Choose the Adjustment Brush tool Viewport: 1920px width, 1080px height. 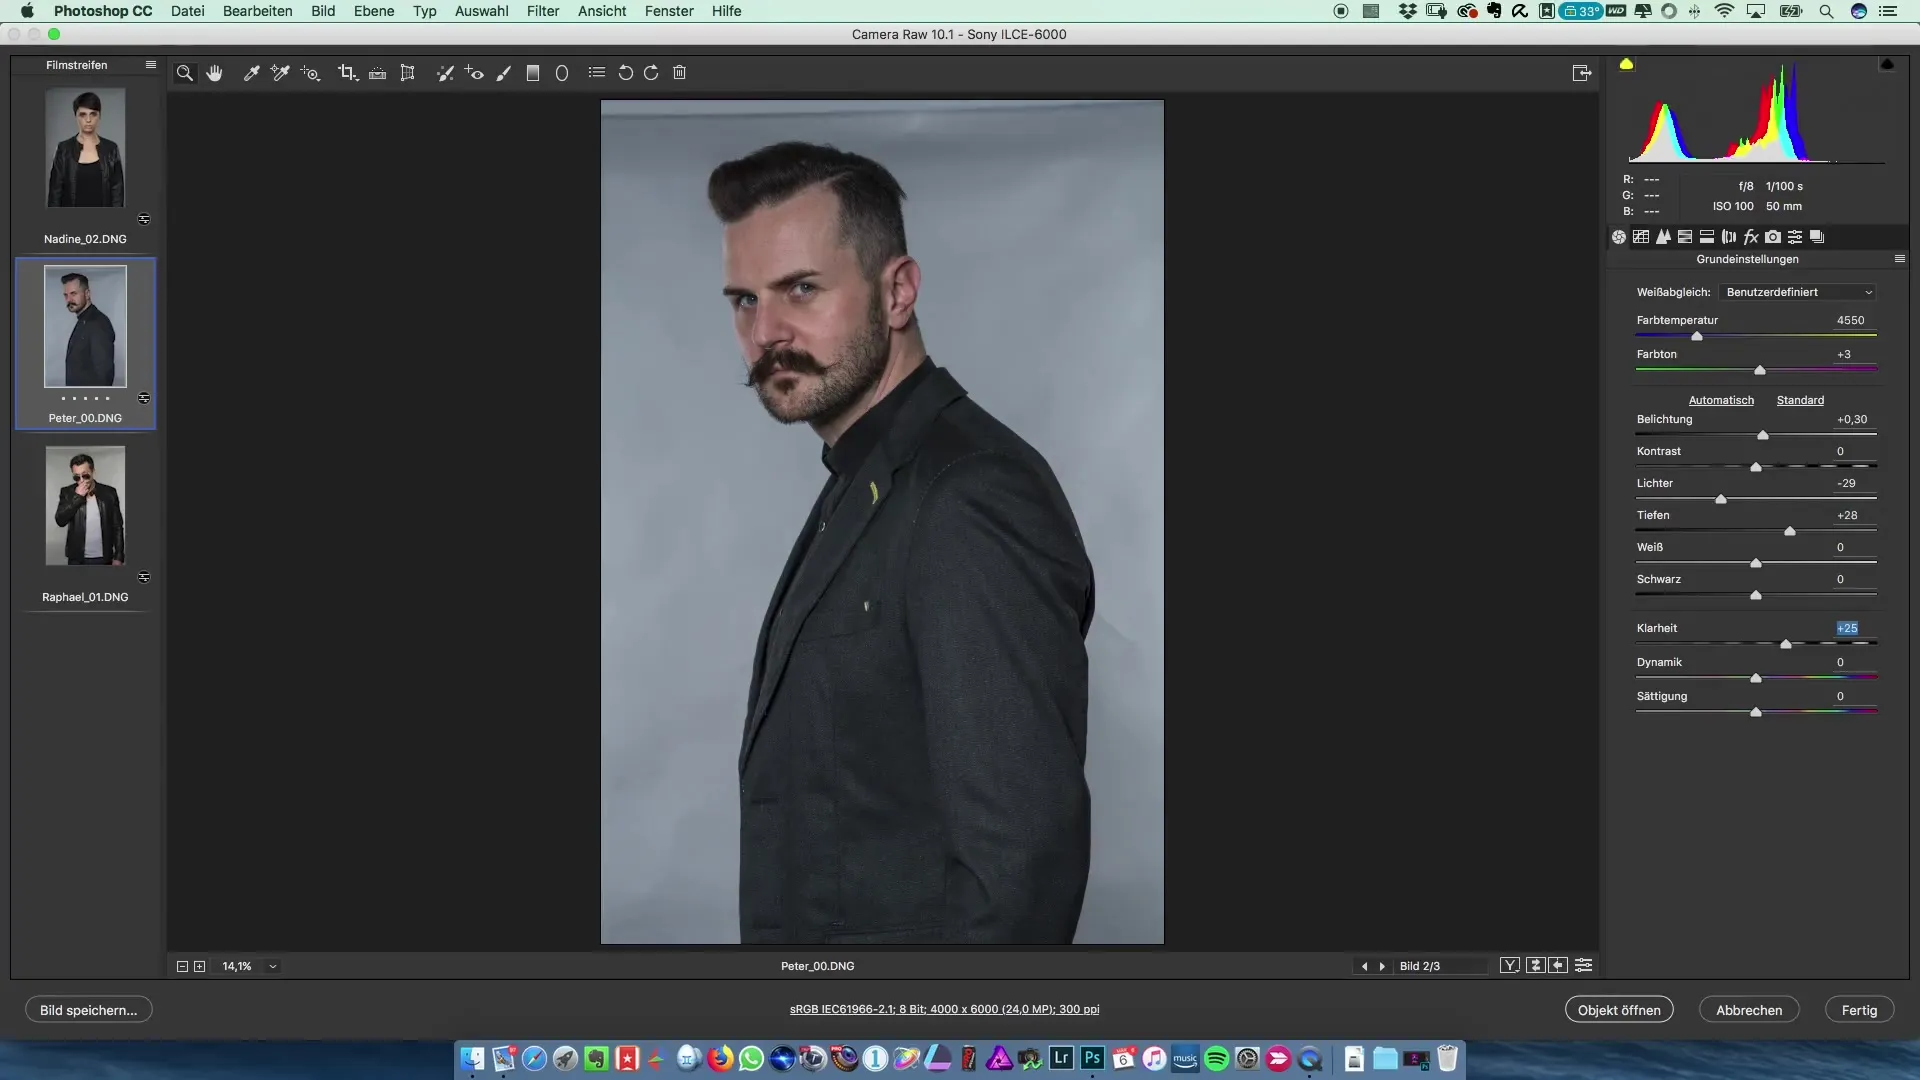pos(504,73)
